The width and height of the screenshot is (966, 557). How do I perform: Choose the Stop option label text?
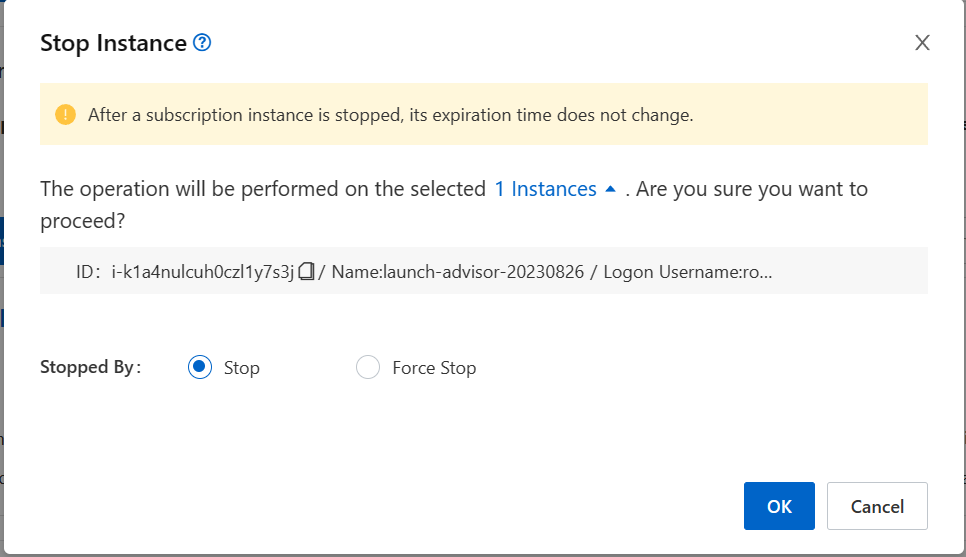pyautogui.click(x=242, y=368)
